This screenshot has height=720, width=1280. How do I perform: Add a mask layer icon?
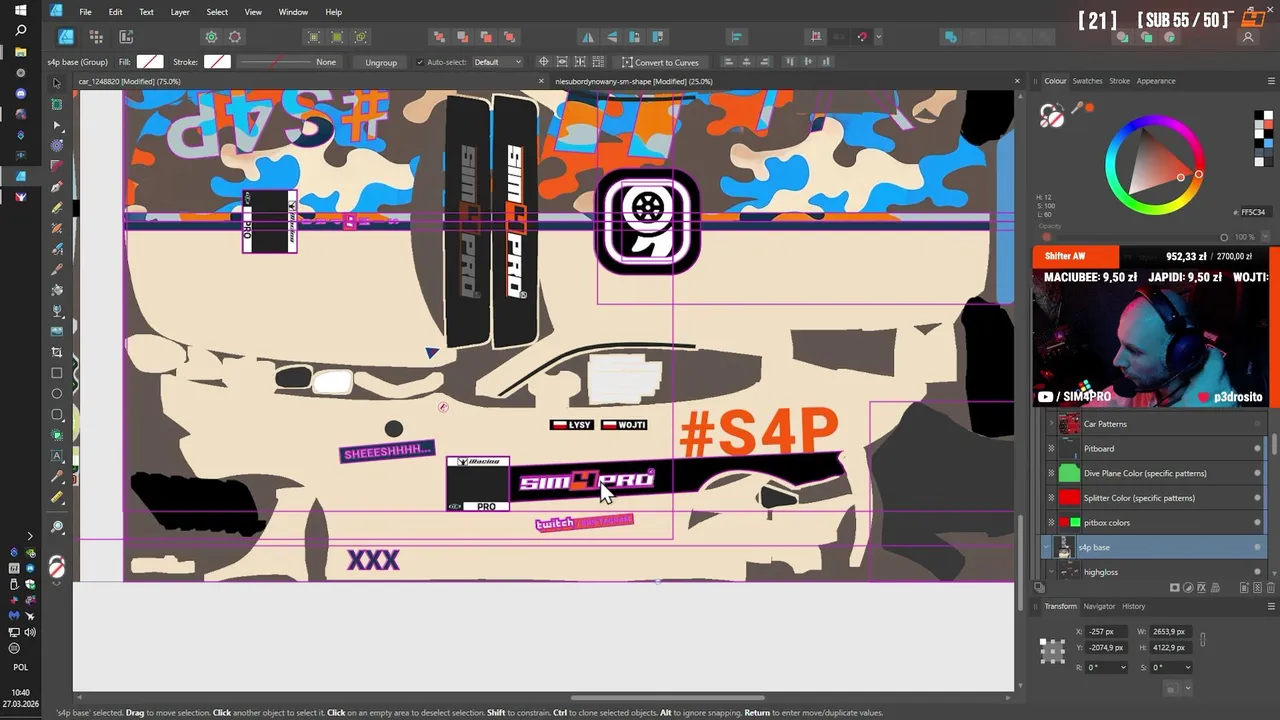1175,588
